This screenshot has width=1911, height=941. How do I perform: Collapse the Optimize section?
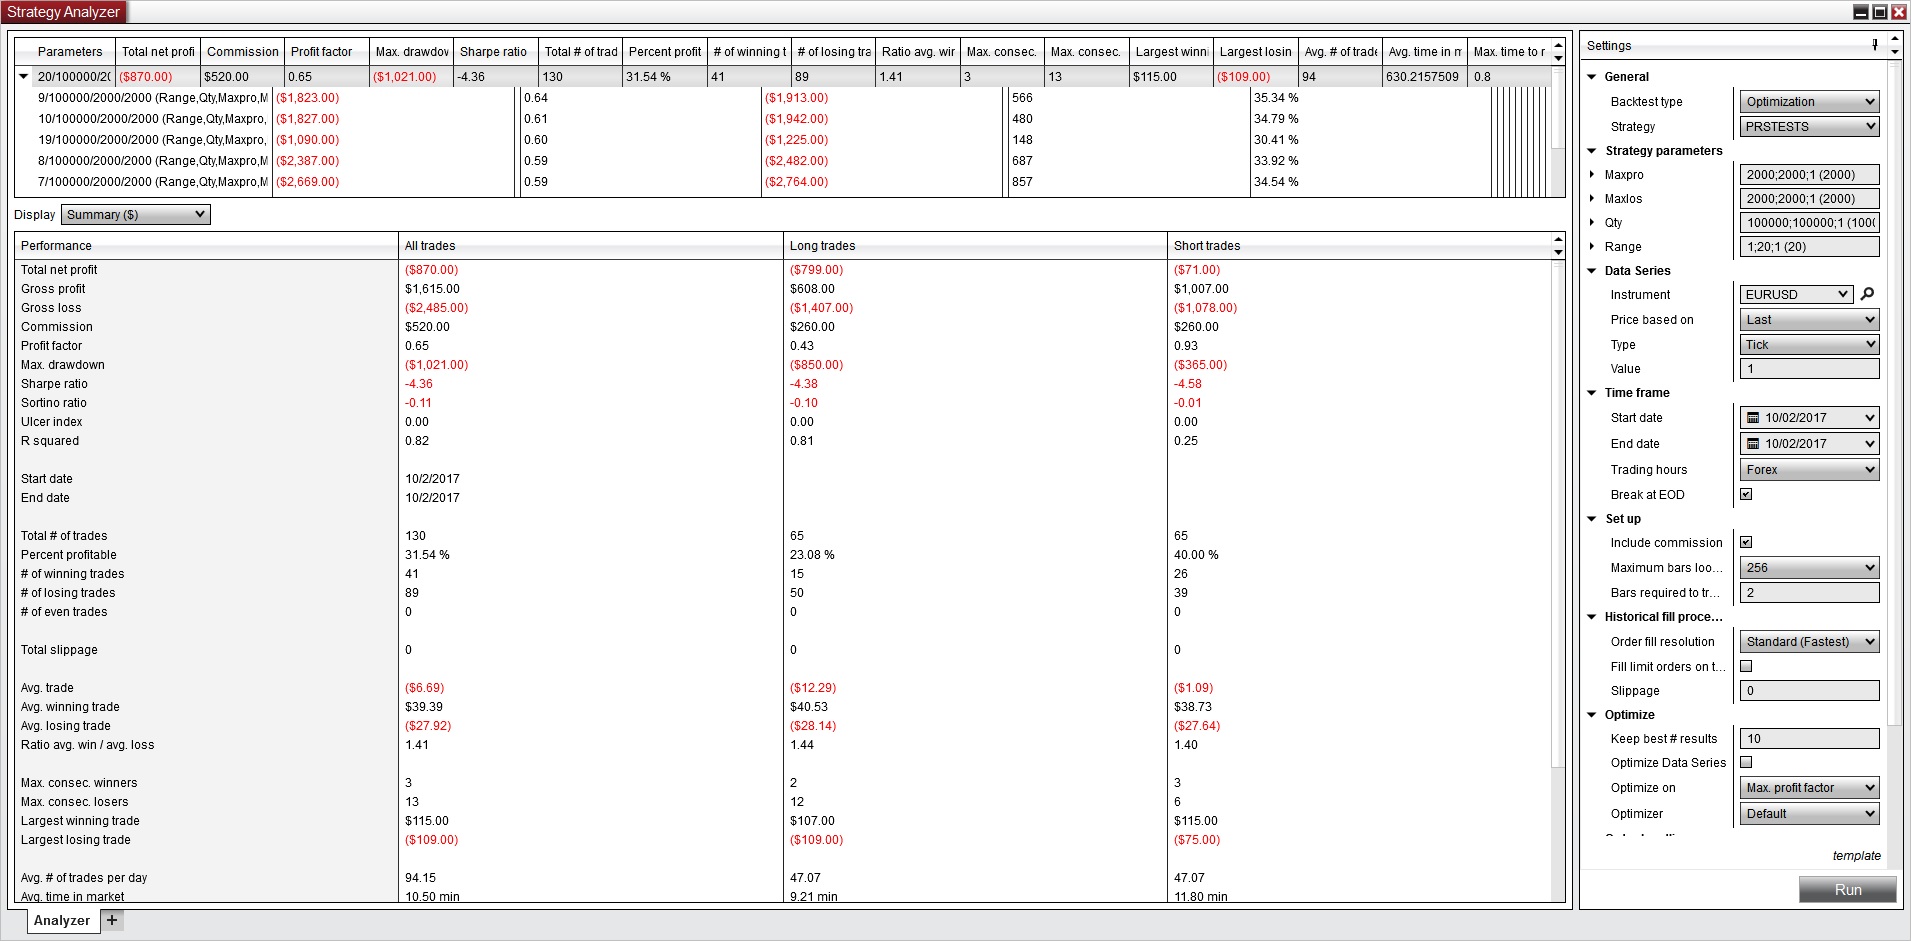pos(1592,715)
